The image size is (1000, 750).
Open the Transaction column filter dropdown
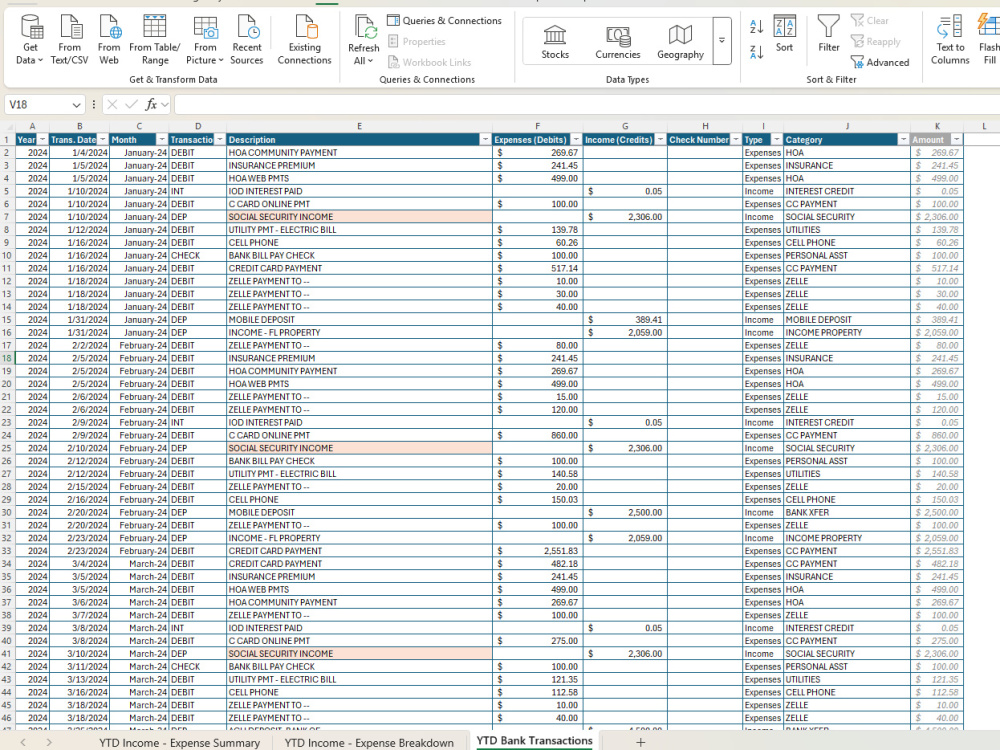(x=220, y=140)
